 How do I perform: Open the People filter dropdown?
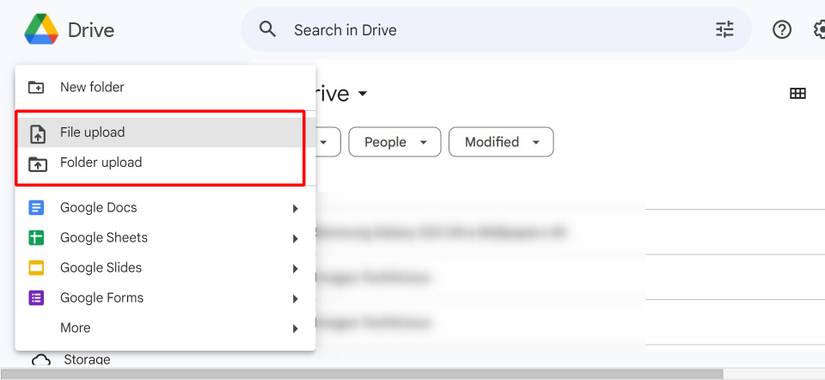[395, 142]
